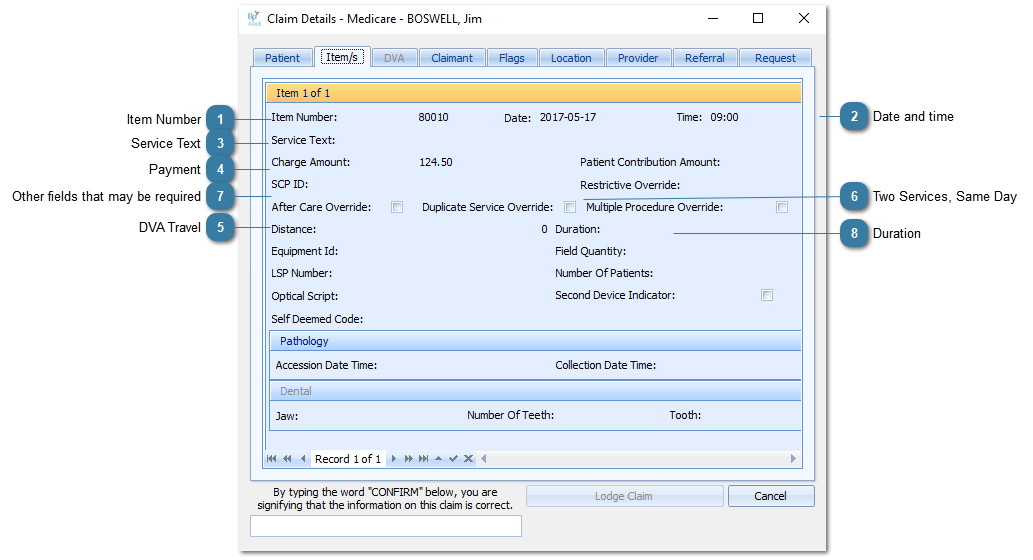
Task: Click the Restrictive Override label
Action: (630, 185)
